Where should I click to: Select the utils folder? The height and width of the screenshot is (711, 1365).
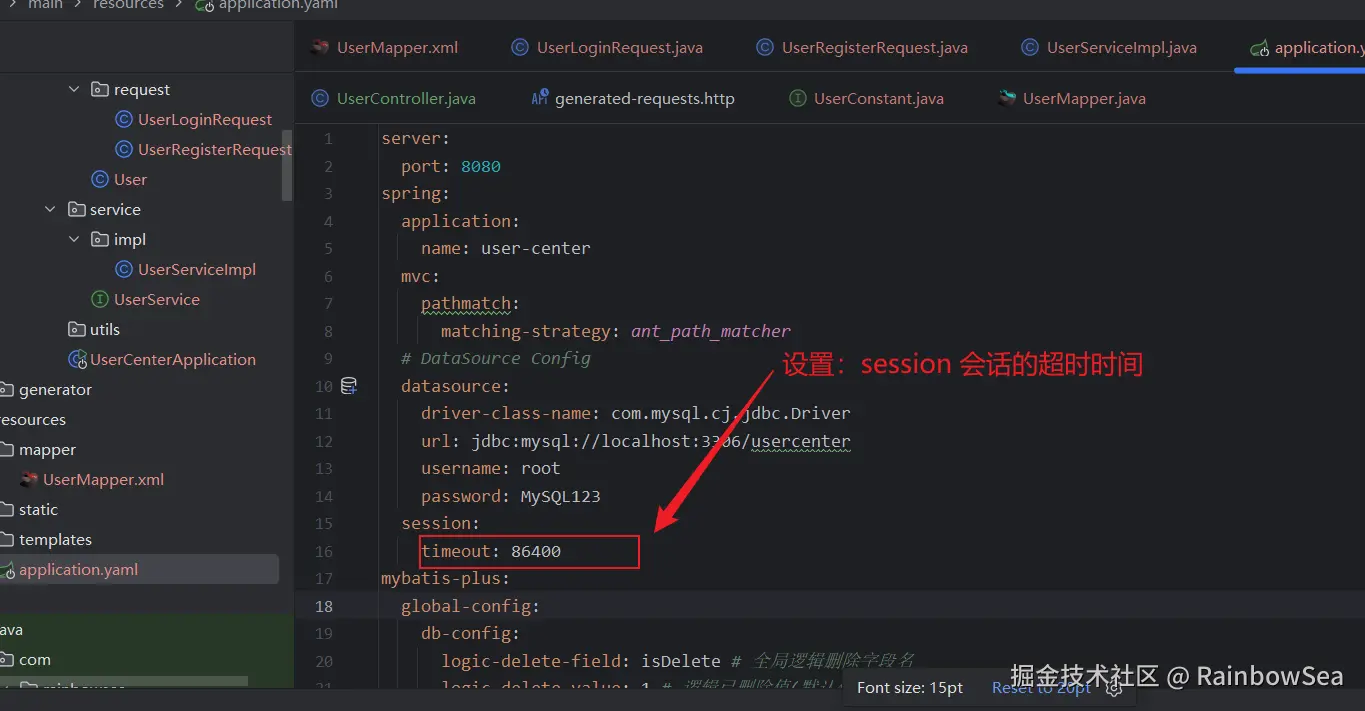pos(104,329)
